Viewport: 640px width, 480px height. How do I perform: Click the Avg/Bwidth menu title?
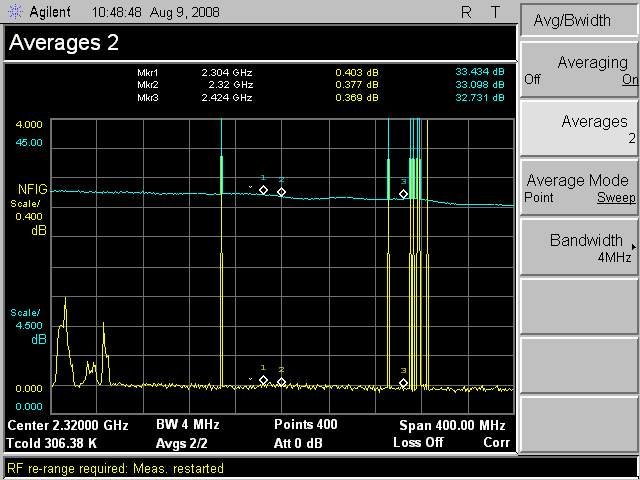click(572, 20)
